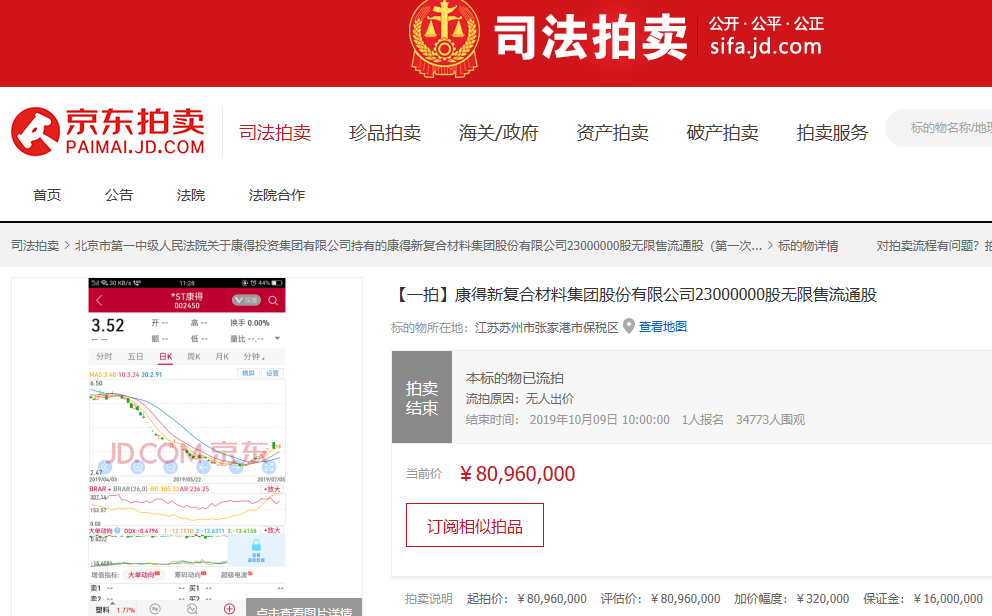Click the grey 拍卖结束 status badge
992x616 pixels.
pyautogui.click(x=422, y=397)
